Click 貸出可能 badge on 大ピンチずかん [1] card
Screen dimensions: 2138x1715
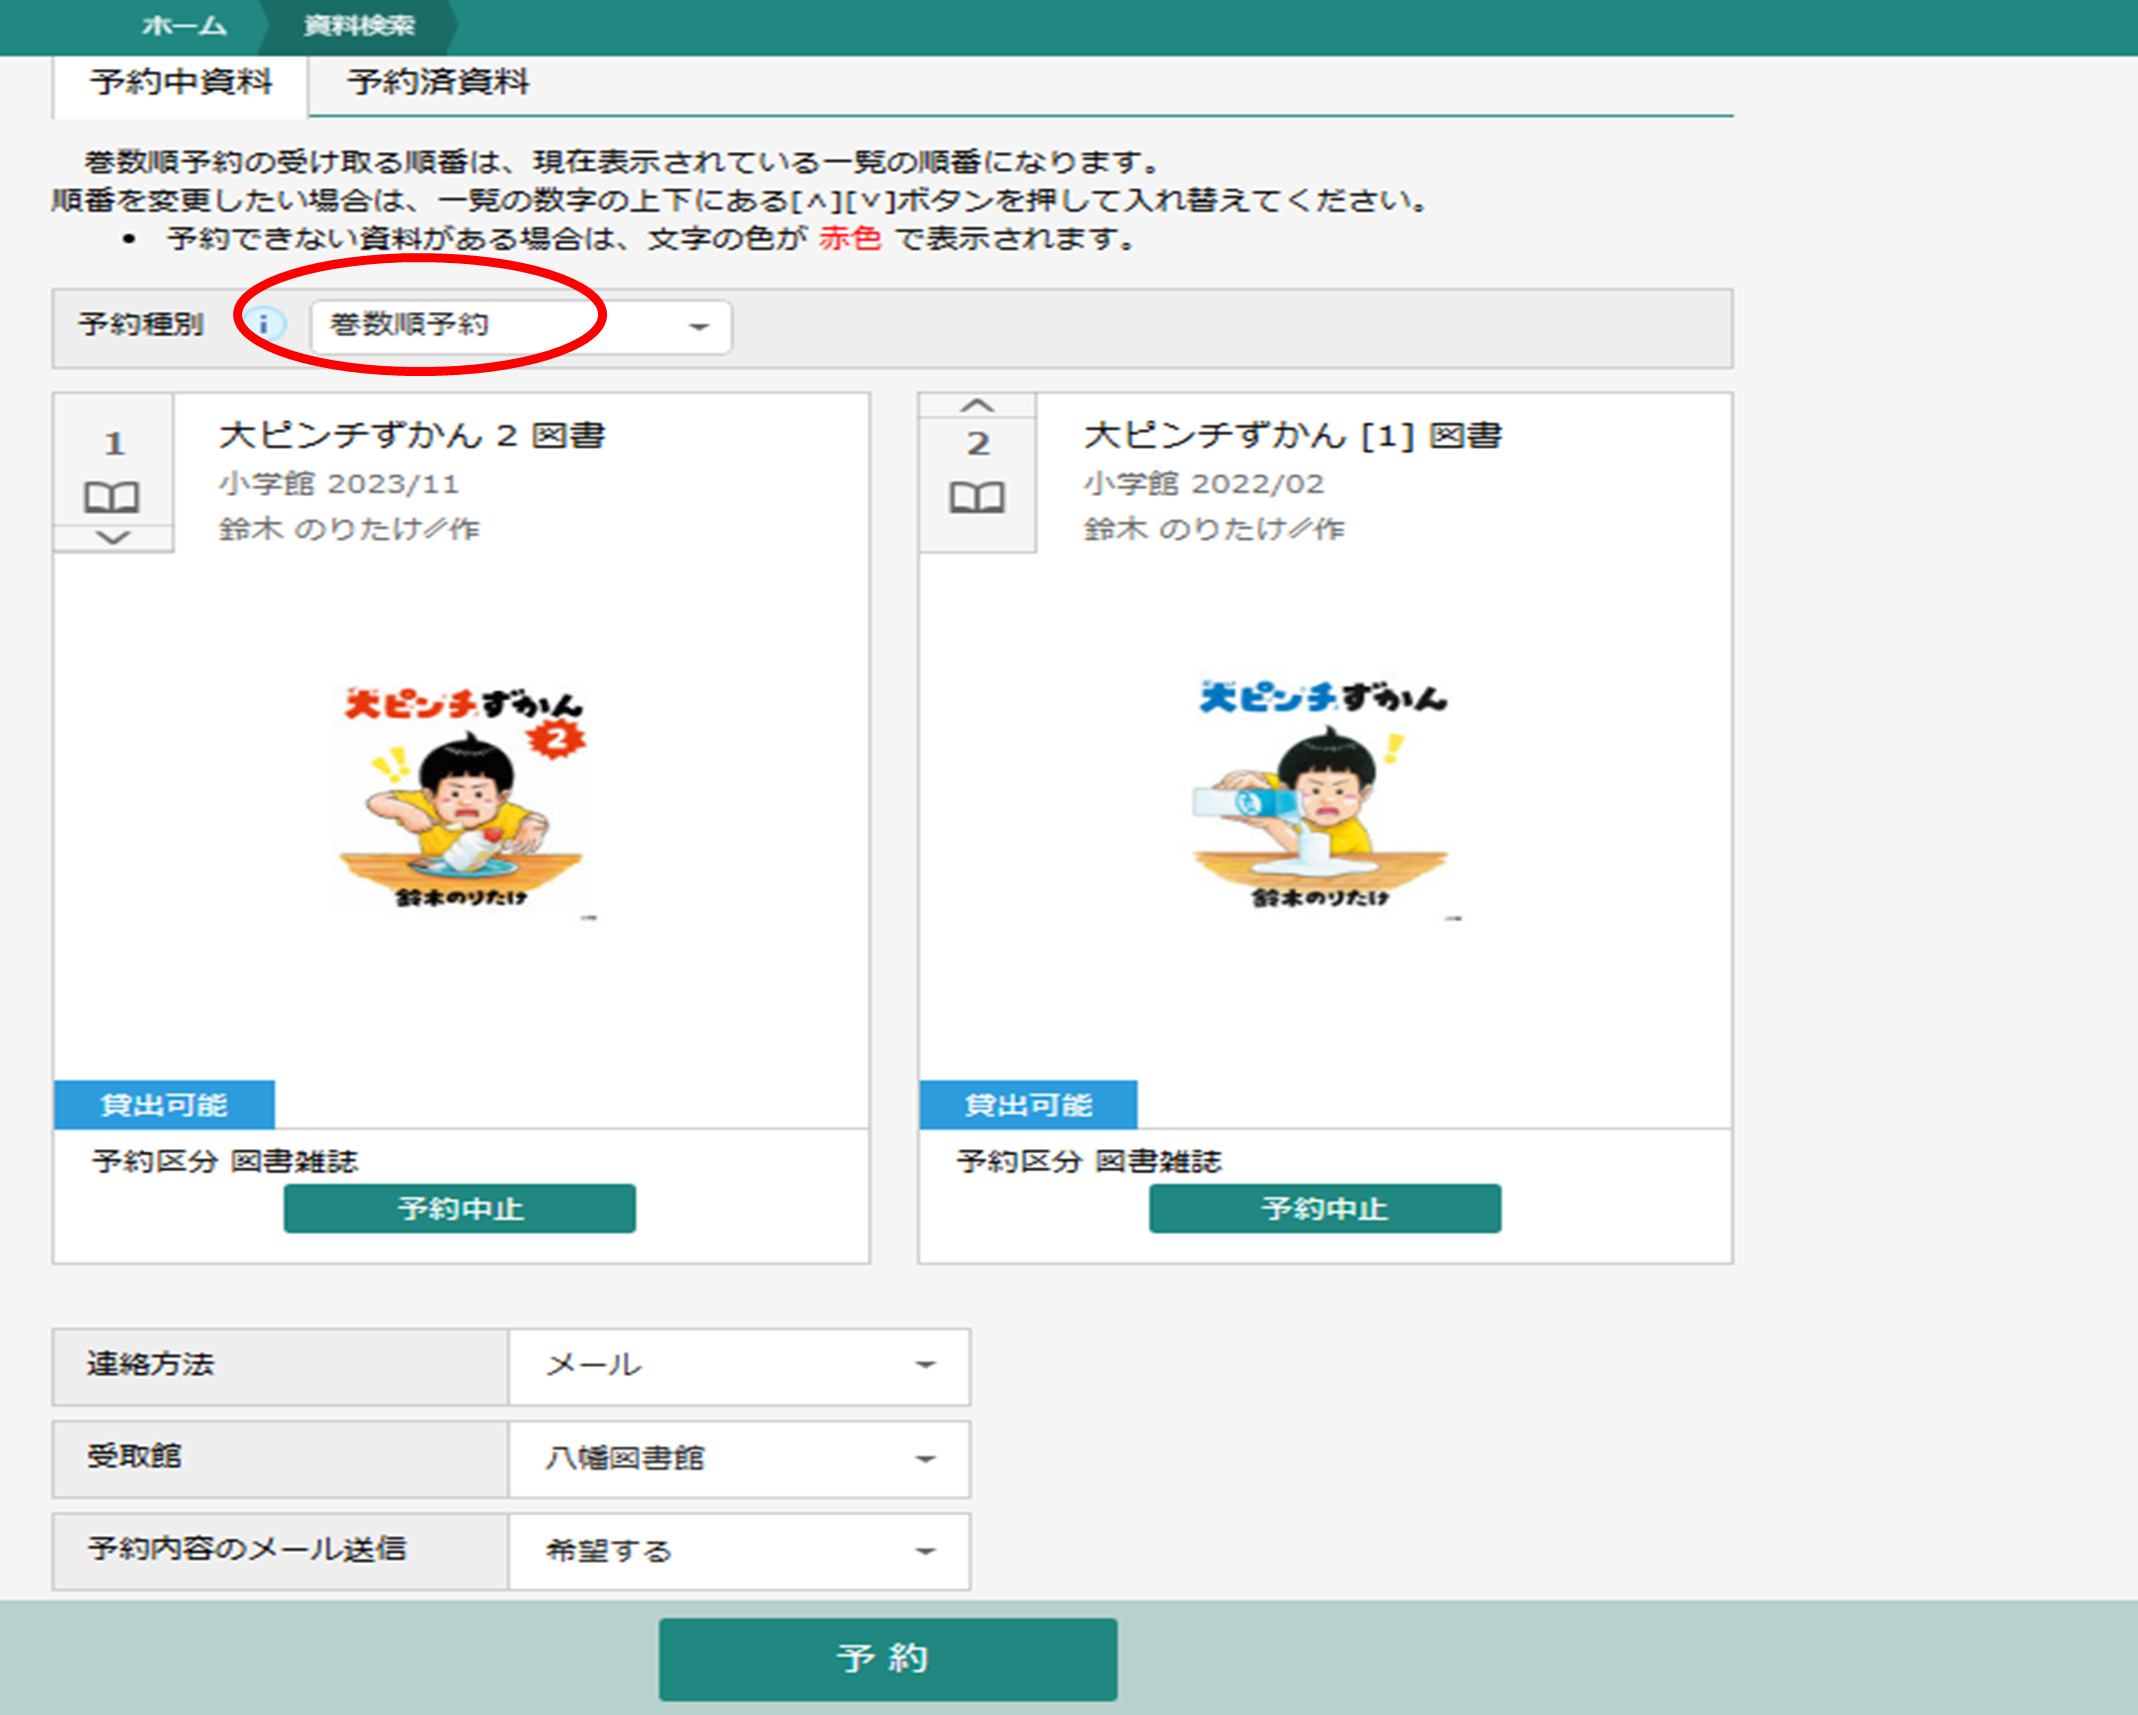(x=1028, y=1104)
